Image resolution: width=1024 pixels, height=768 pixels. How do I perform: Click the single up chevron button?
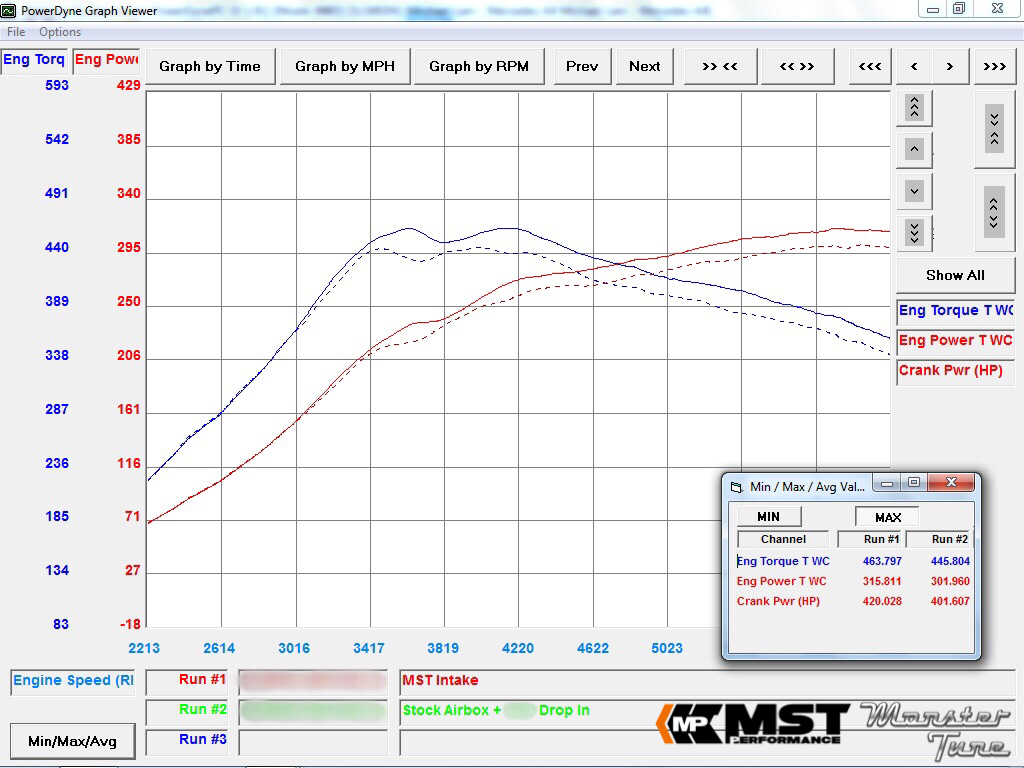tap(914, 150)
